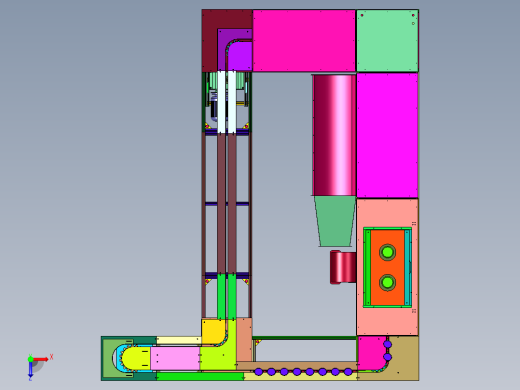Select the left brown vertical rail mid-tower
The image size is (520, 390).
[x=221, y=203]
